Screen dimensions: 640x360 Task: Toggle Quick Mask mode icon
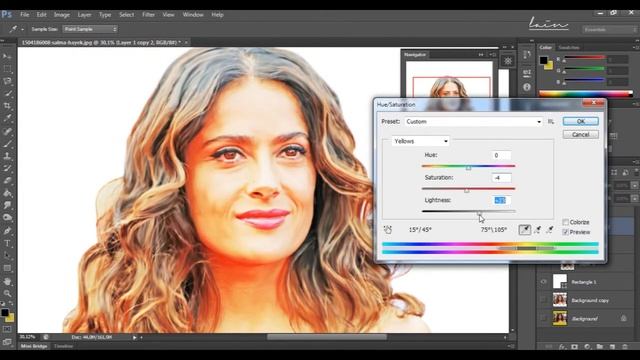(x=7, y=329)
